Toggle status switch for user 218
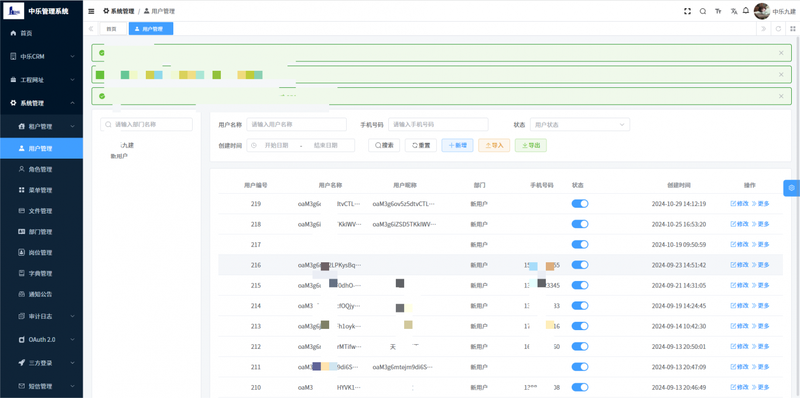The image size is (800, 398). (580, 224)
